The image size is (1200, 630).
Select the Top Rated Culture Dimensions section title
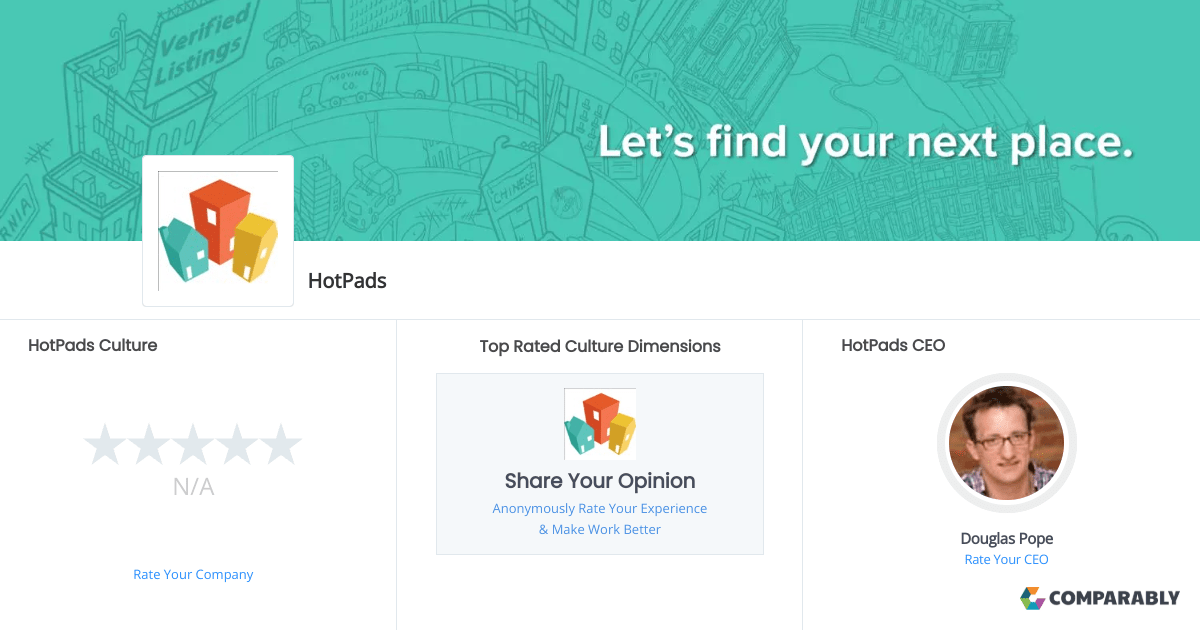click(599, 346)
